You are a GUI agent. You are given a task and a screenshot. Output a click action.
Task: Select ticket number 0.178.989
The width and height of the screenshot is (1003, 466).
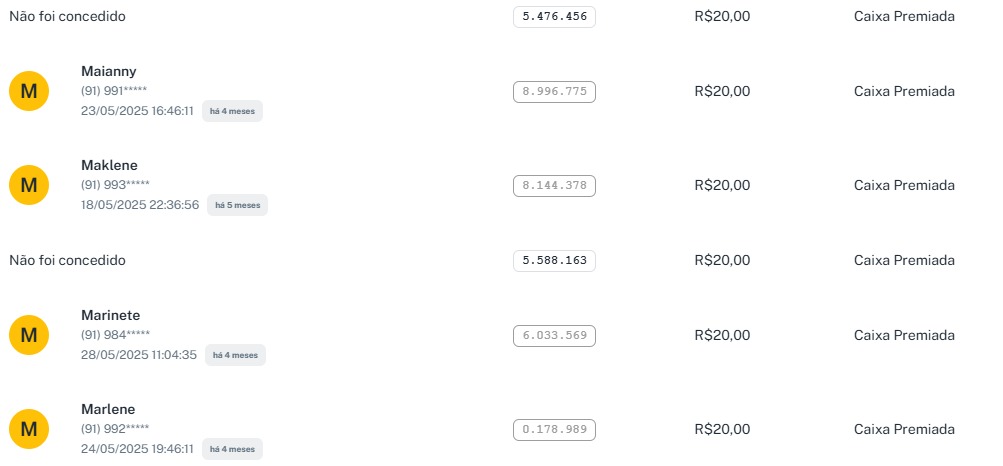[x=554, y=430]
